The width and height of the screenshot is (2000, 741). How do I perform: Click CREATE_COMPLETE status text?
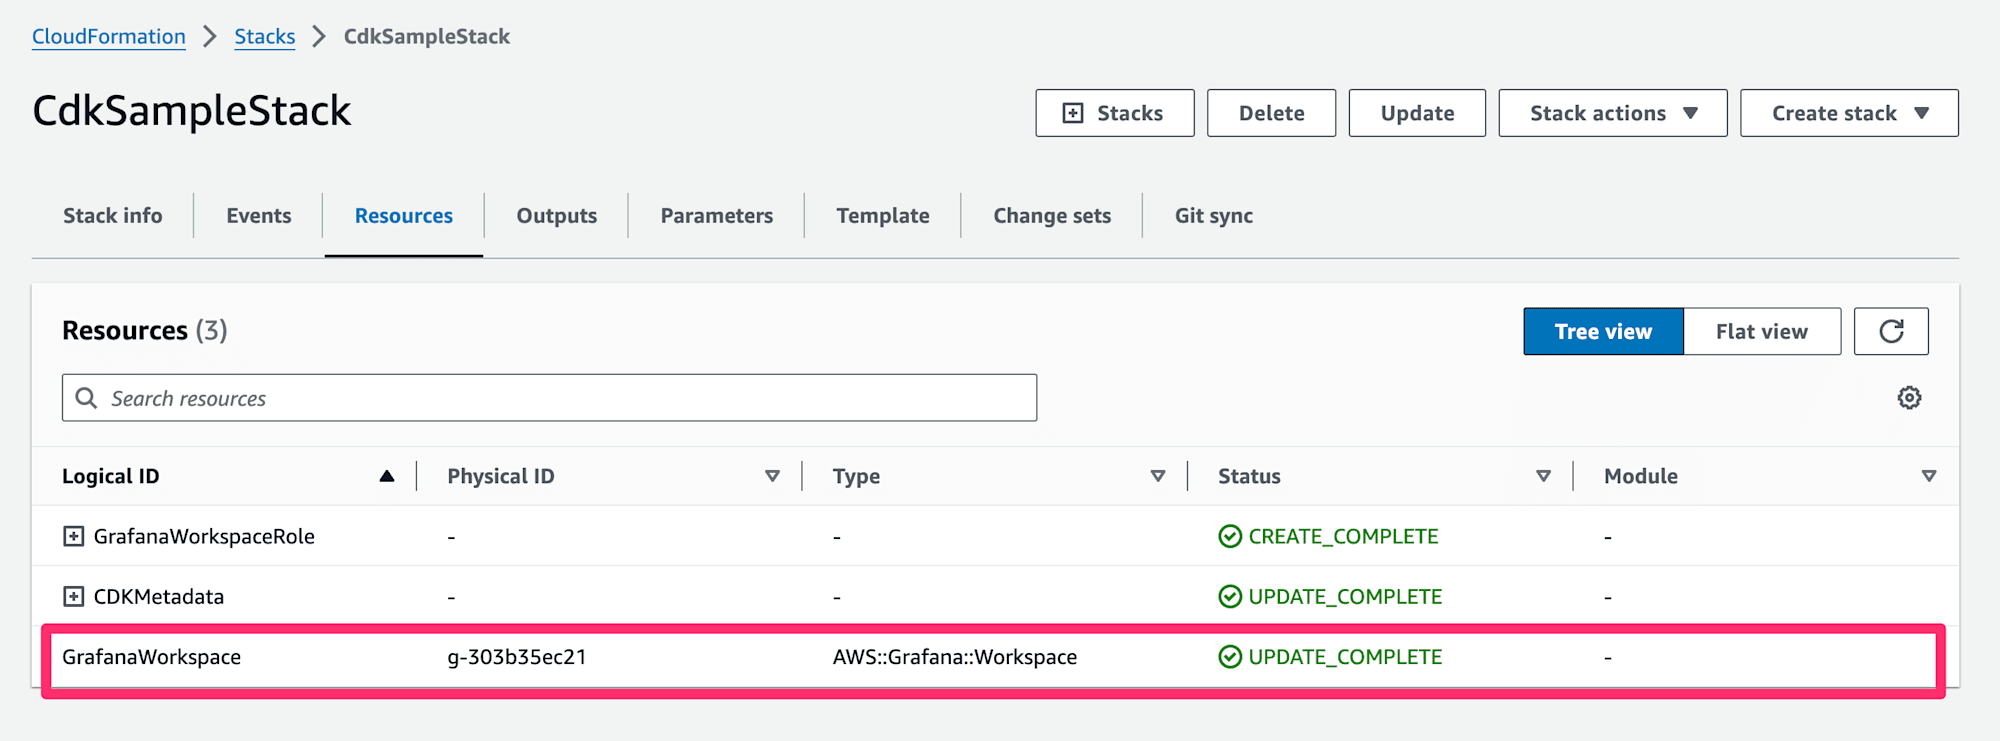coord(1343,536)
